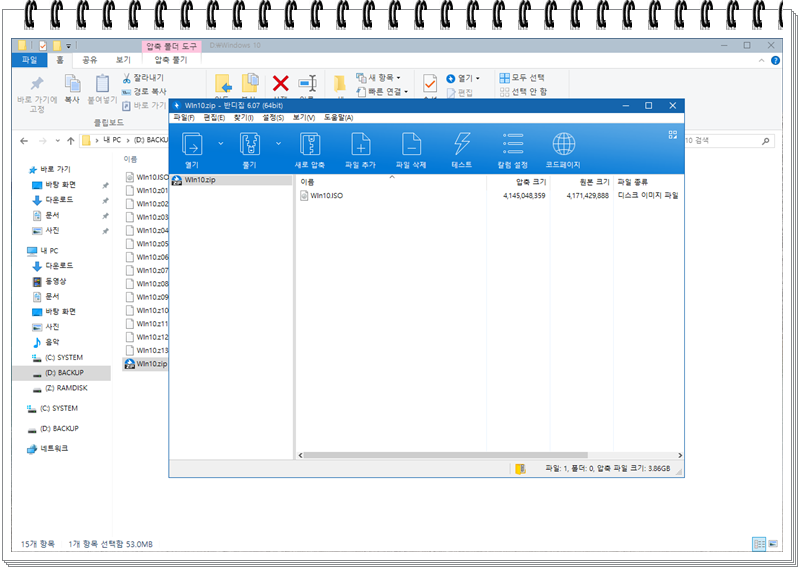Click the Bandizip 열기 (Open) toolbar icon

[x=192, y=144]
